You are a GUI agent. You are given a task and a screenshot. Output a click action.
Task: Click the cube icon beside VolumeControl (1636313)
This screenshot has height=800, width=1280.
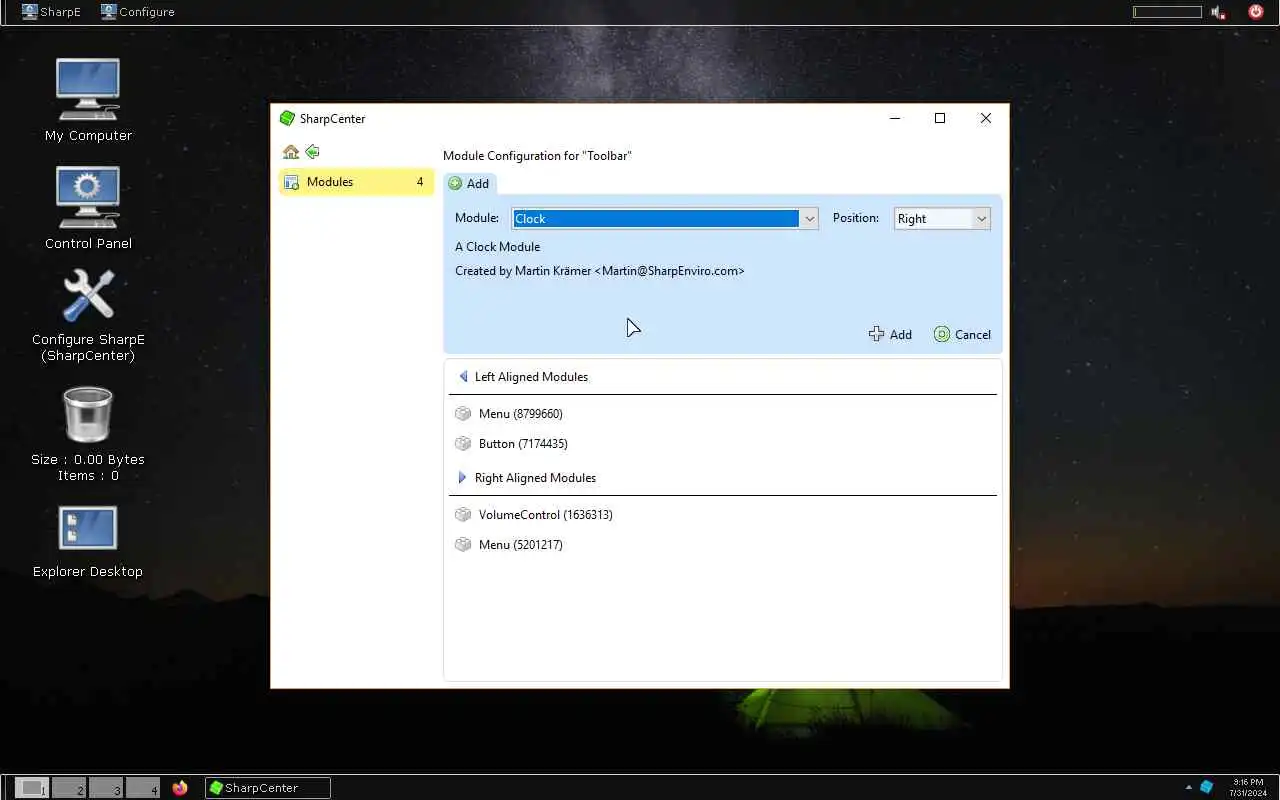pos(463,515)
